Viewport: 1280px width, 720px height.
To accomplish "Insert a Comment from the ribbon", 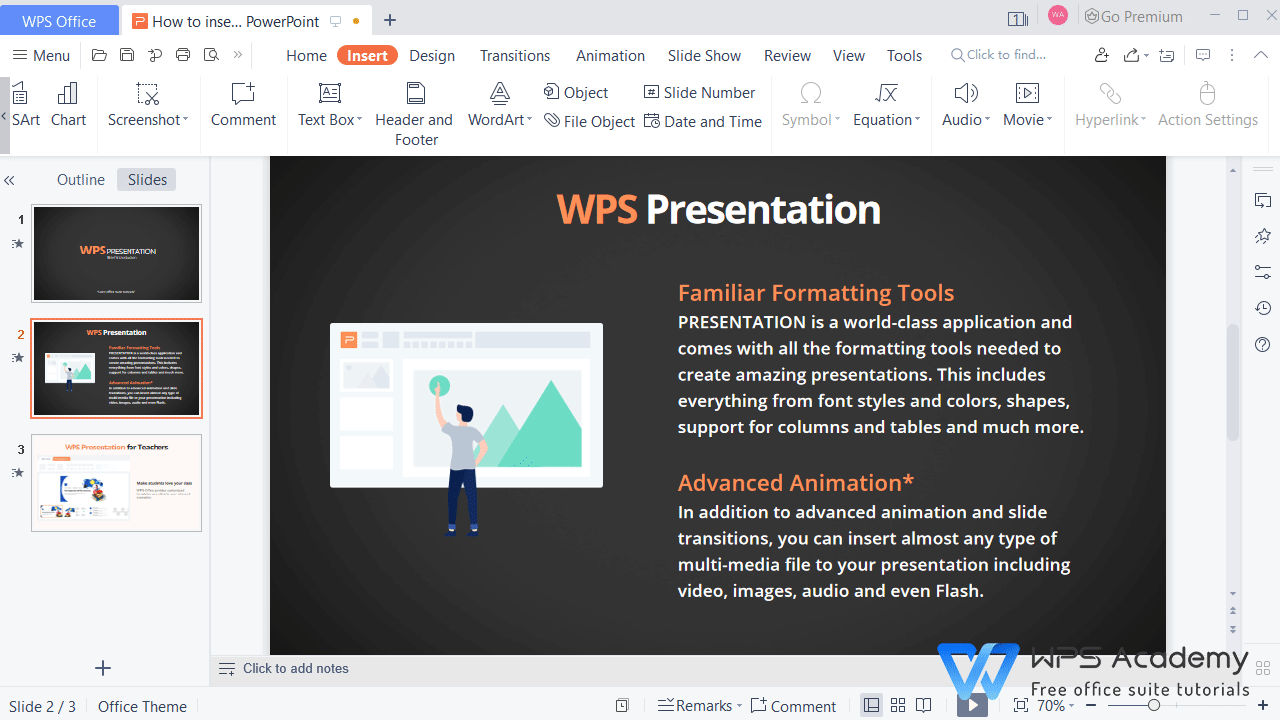I will click(x=243, y=104).
